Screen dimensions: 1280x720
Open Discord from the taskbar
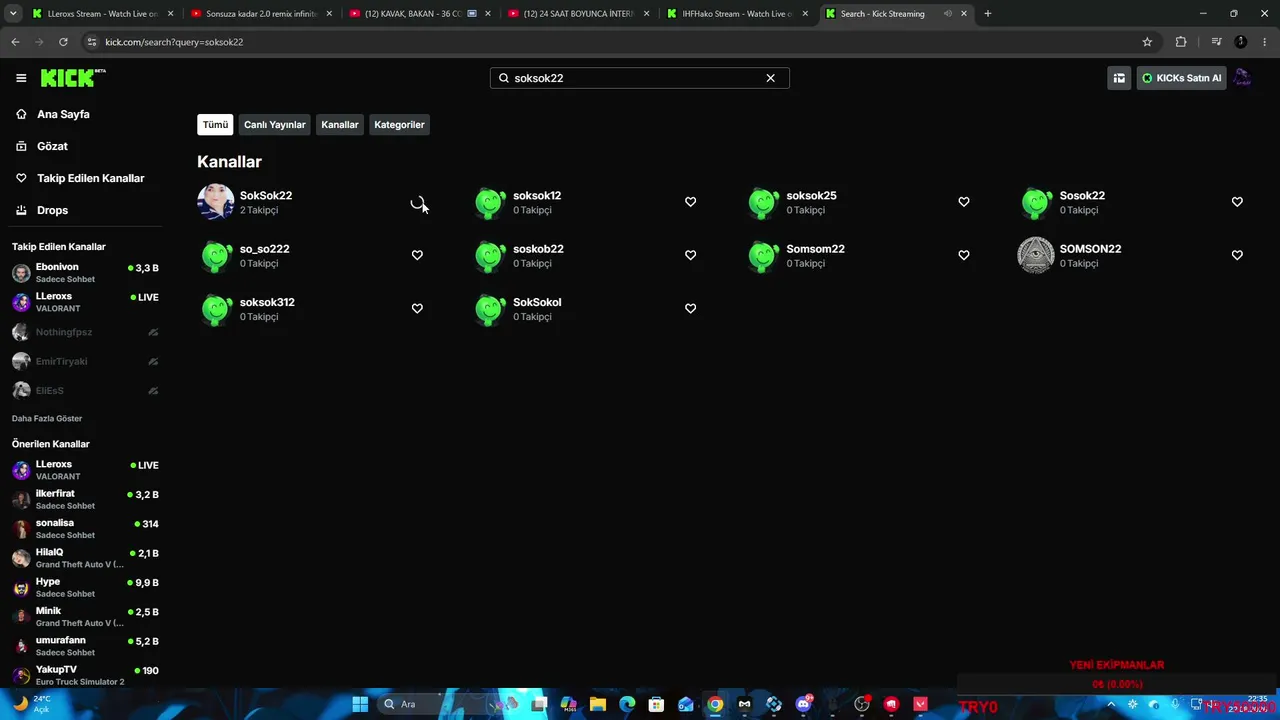(x=803, y=704)
